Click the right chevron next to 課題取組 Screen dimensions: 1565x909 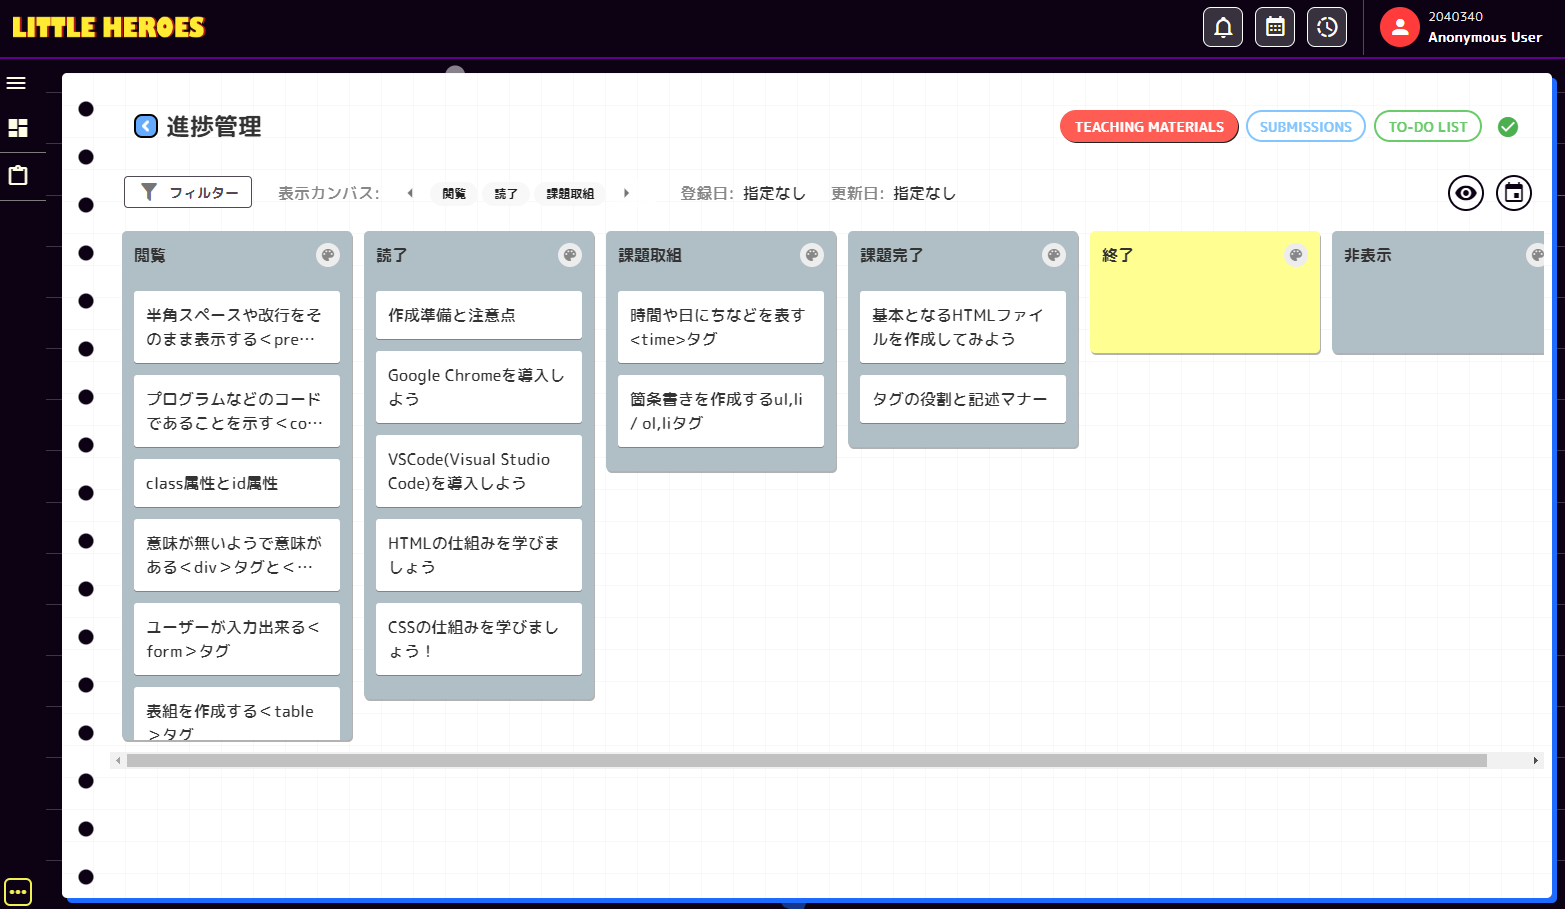point(626,193)
